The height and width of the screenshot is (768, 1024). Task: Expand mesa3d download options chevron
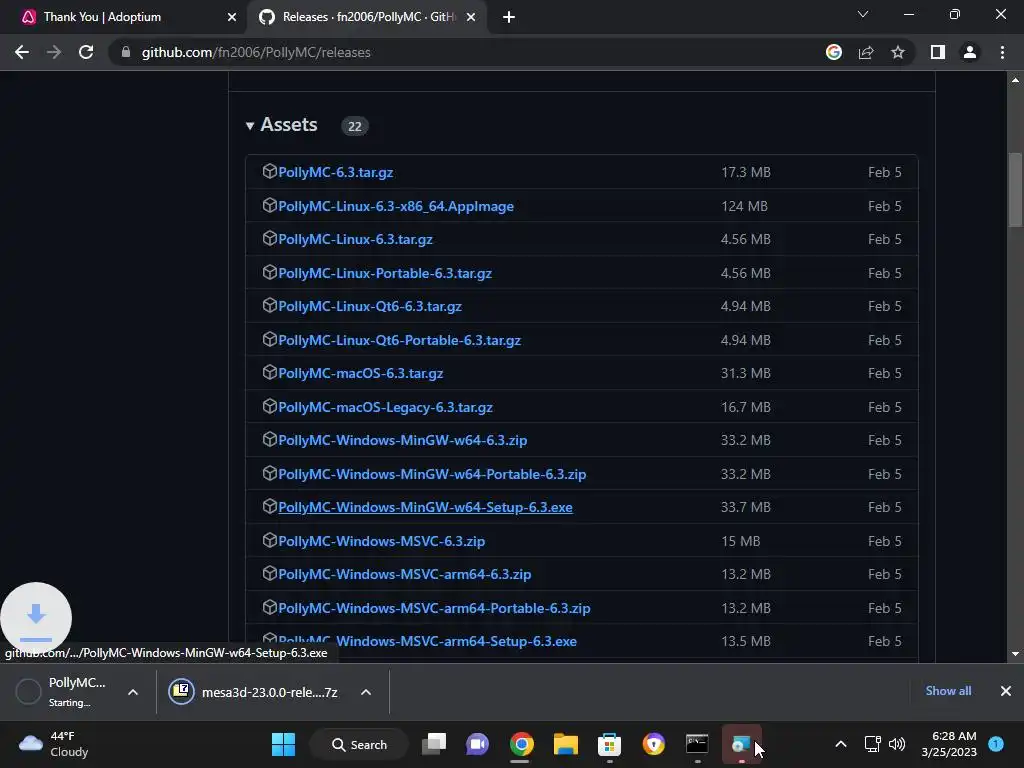click(366, 692)
